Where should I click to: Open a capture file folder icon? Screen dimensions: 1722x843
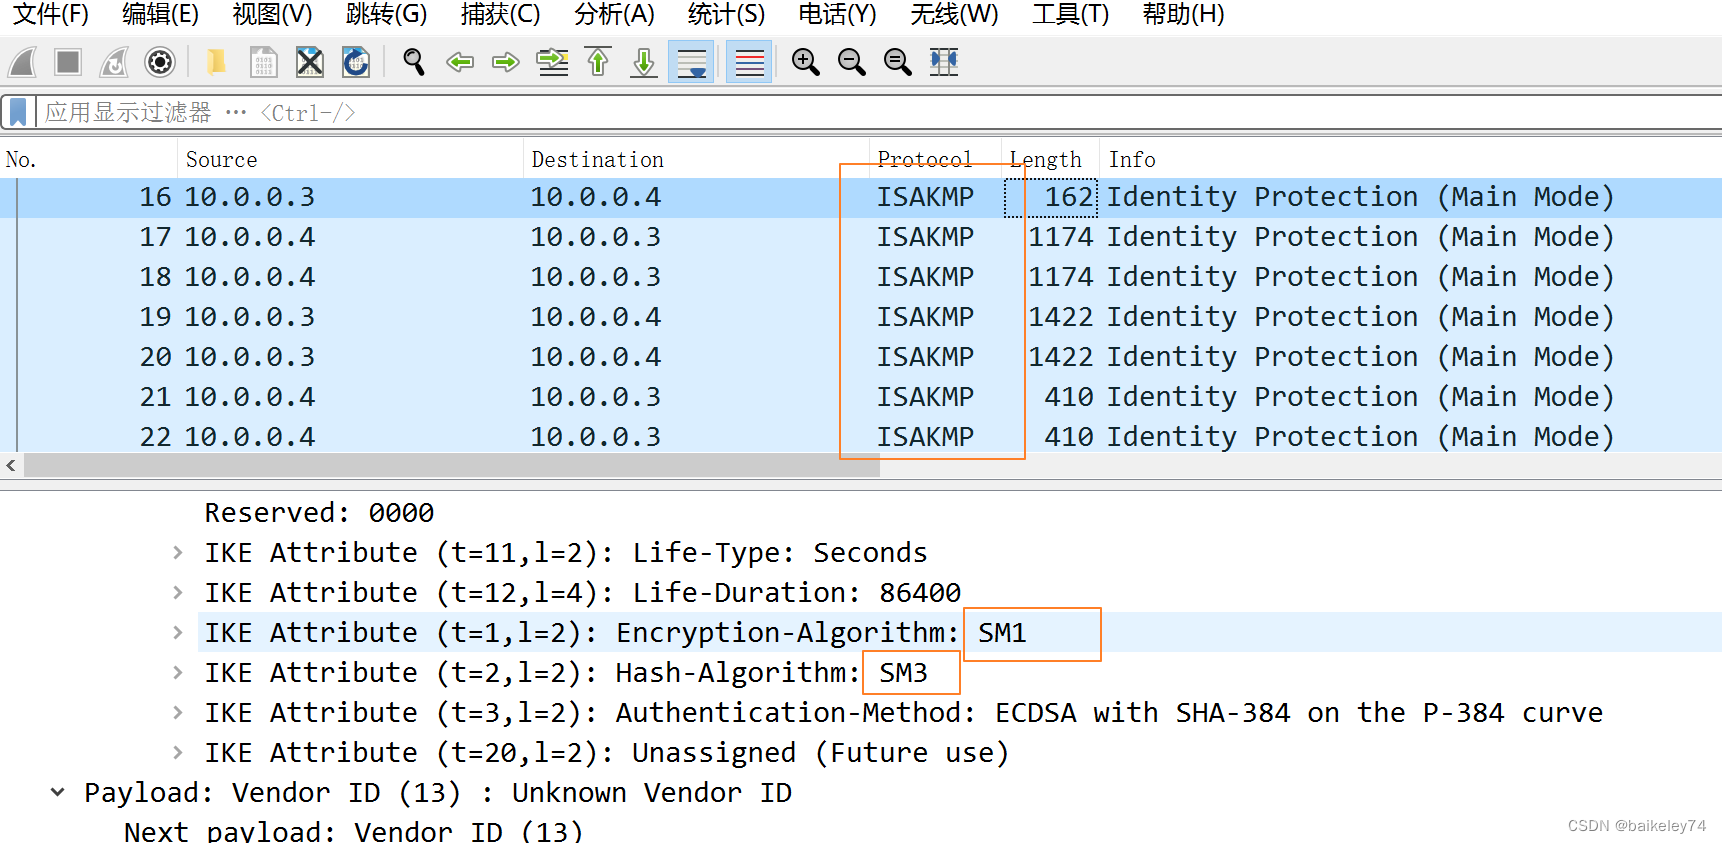[x=216, y=62]
